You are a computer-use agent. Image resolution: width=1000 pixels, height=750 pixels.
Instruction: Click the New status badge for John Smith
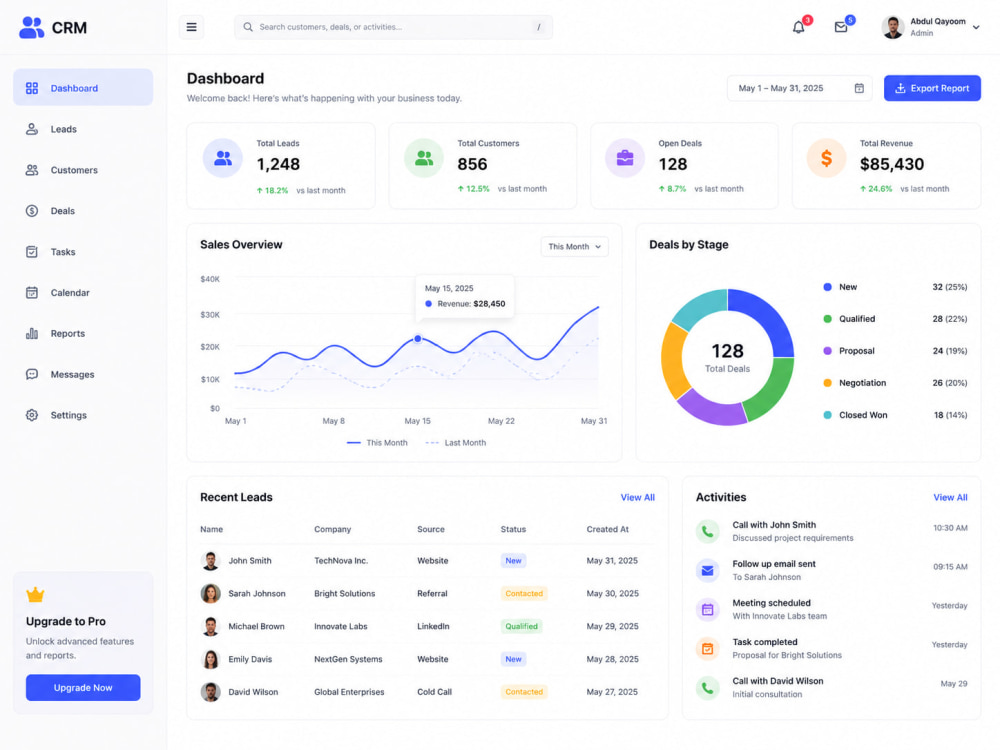pos(513,561)
